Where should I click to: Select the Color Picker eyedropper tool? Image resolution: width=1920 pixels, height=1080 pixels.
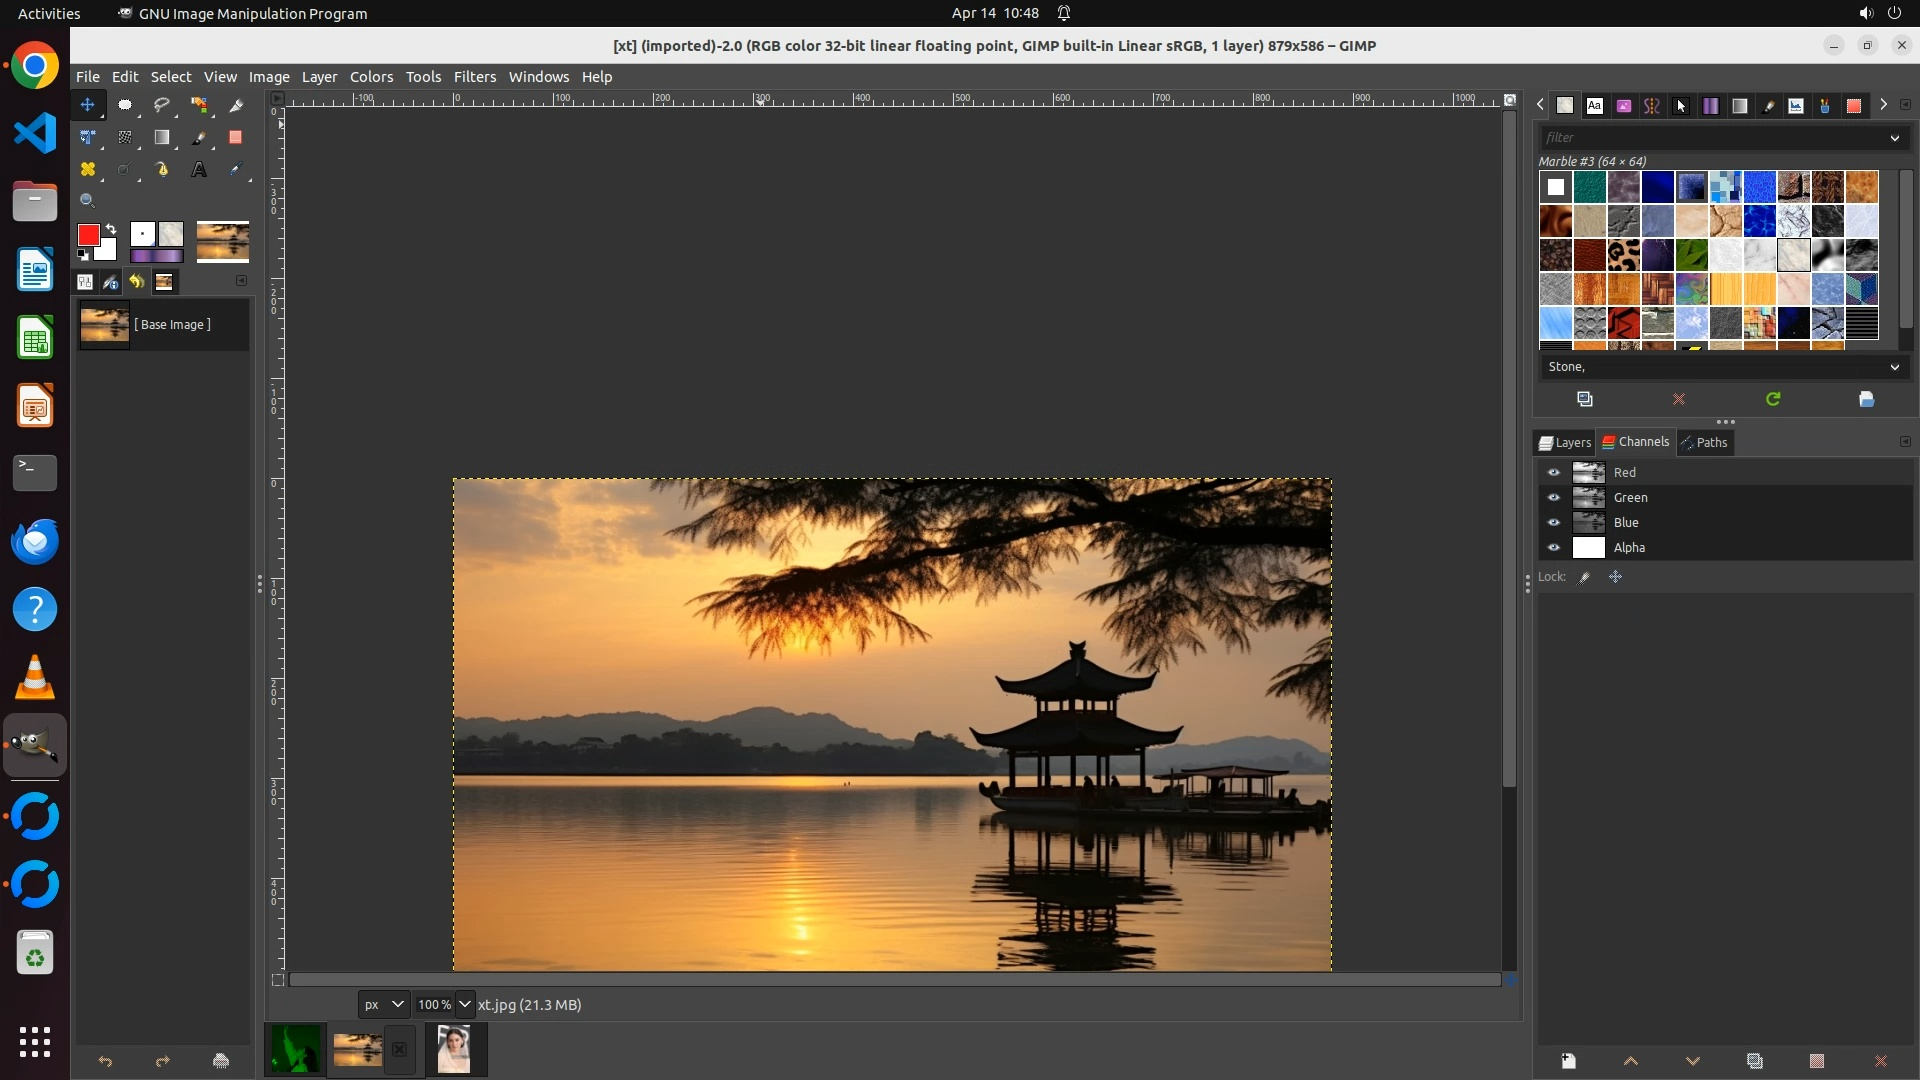(236, 170)
